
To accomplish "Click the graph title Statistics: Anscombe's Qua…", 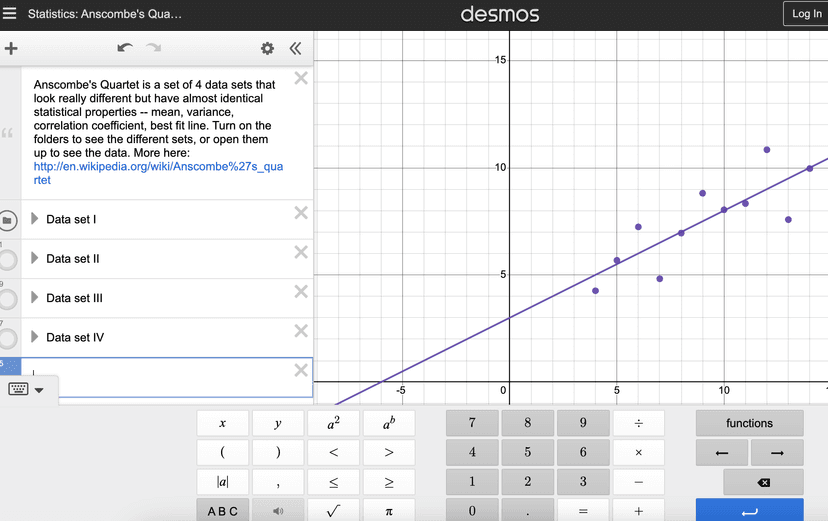I will tap(105, 14).
